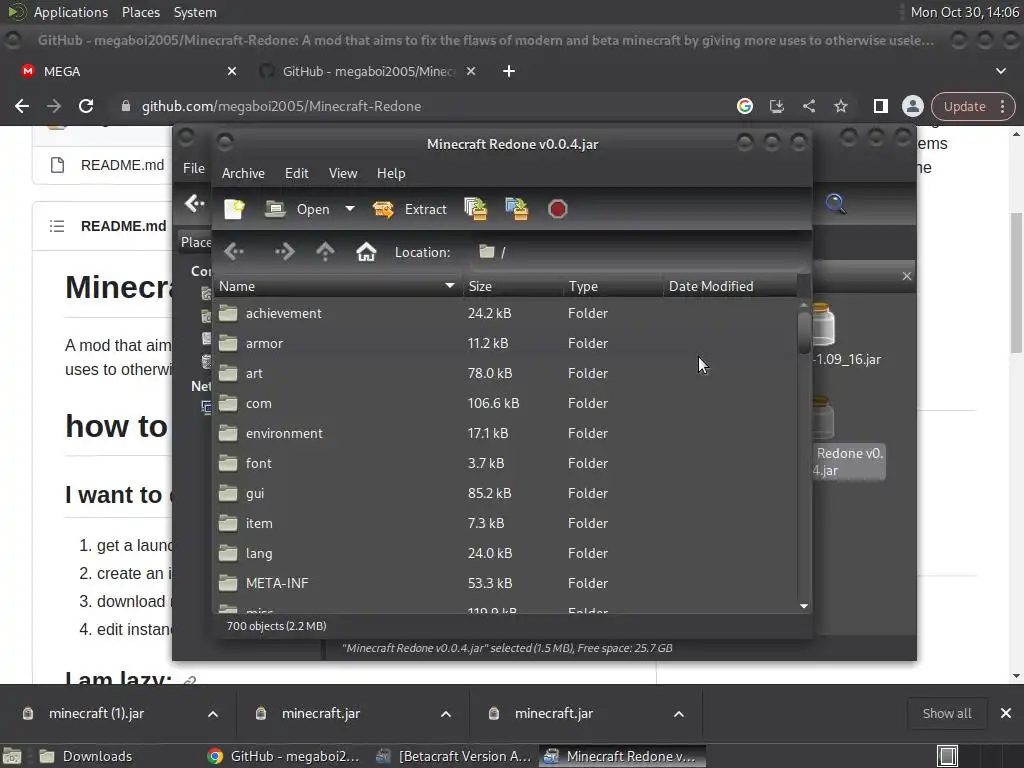
Task: Select the gui folder
Action: (x=505, y=494)
